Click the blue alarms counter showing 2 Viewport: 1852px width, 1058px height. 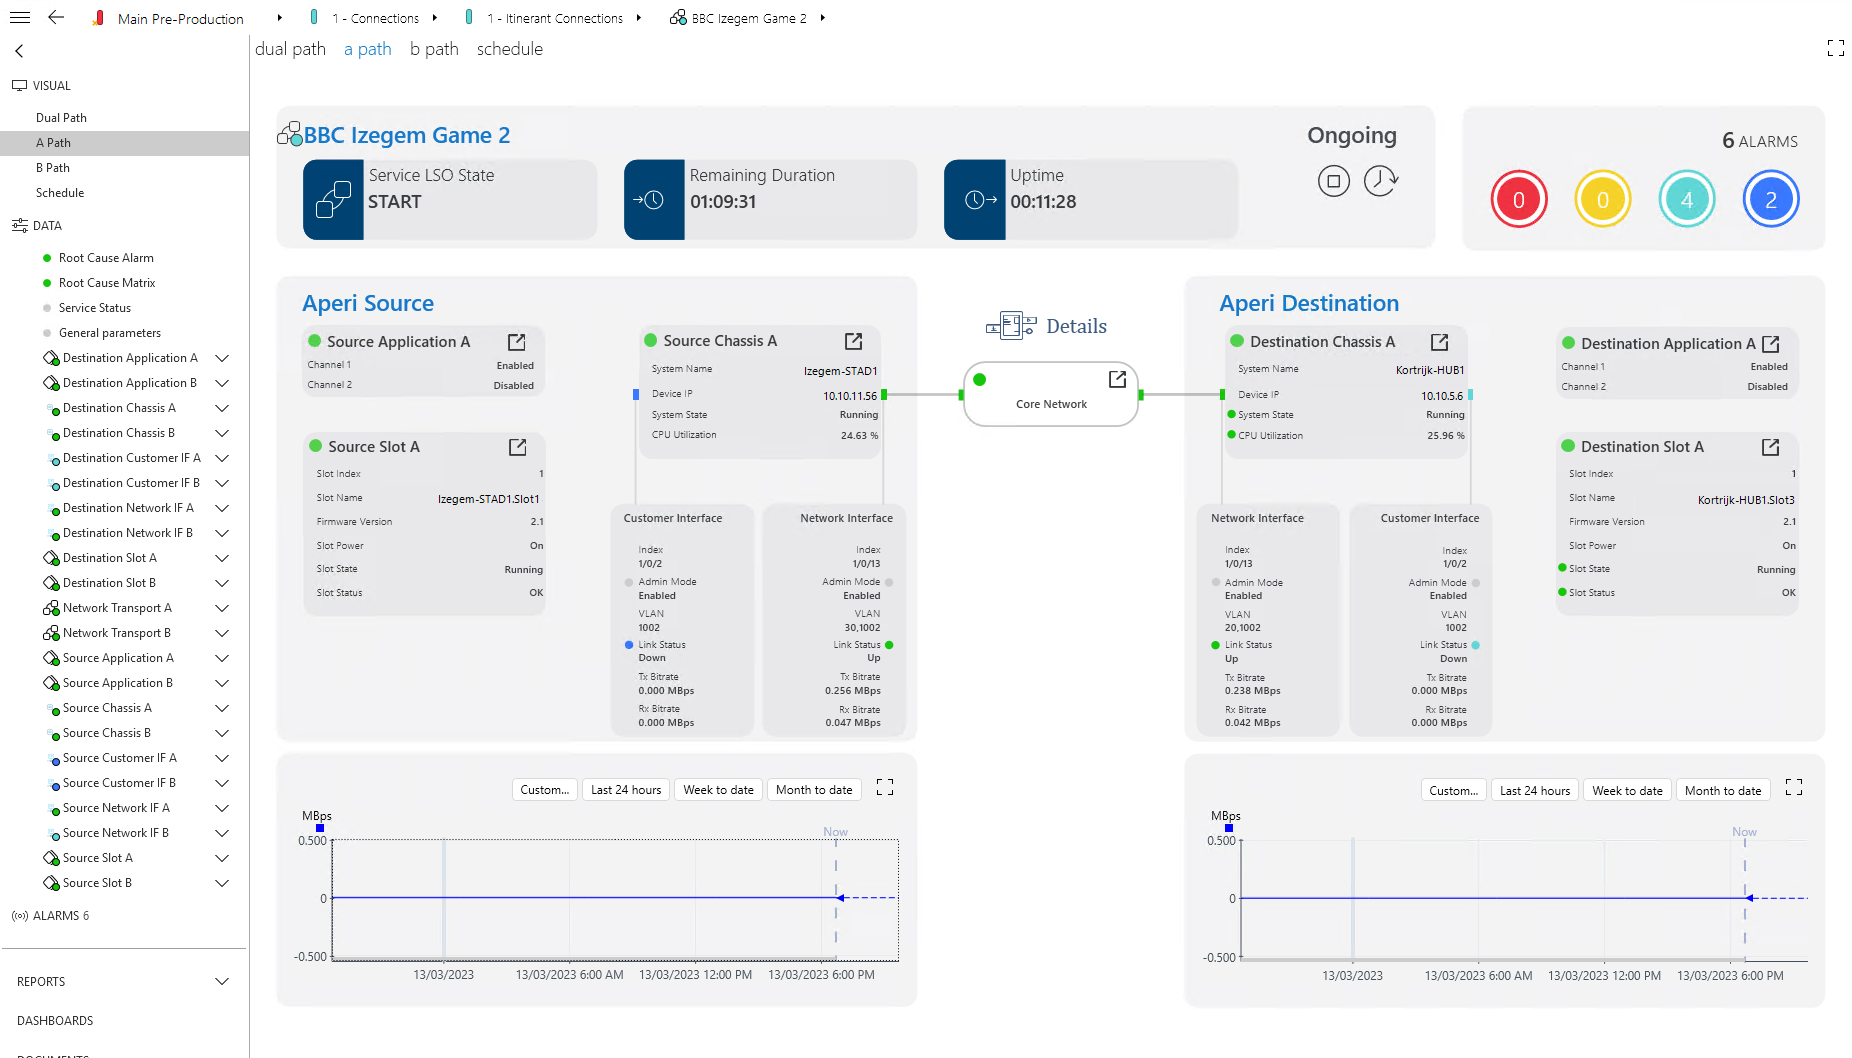1770,200
